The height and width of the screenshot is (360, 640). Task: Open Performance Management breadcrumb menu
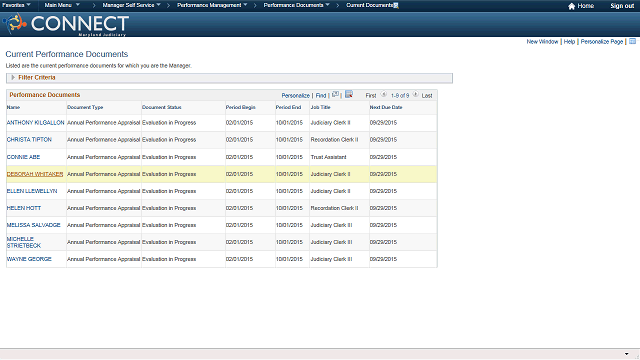tap(212, 5)
